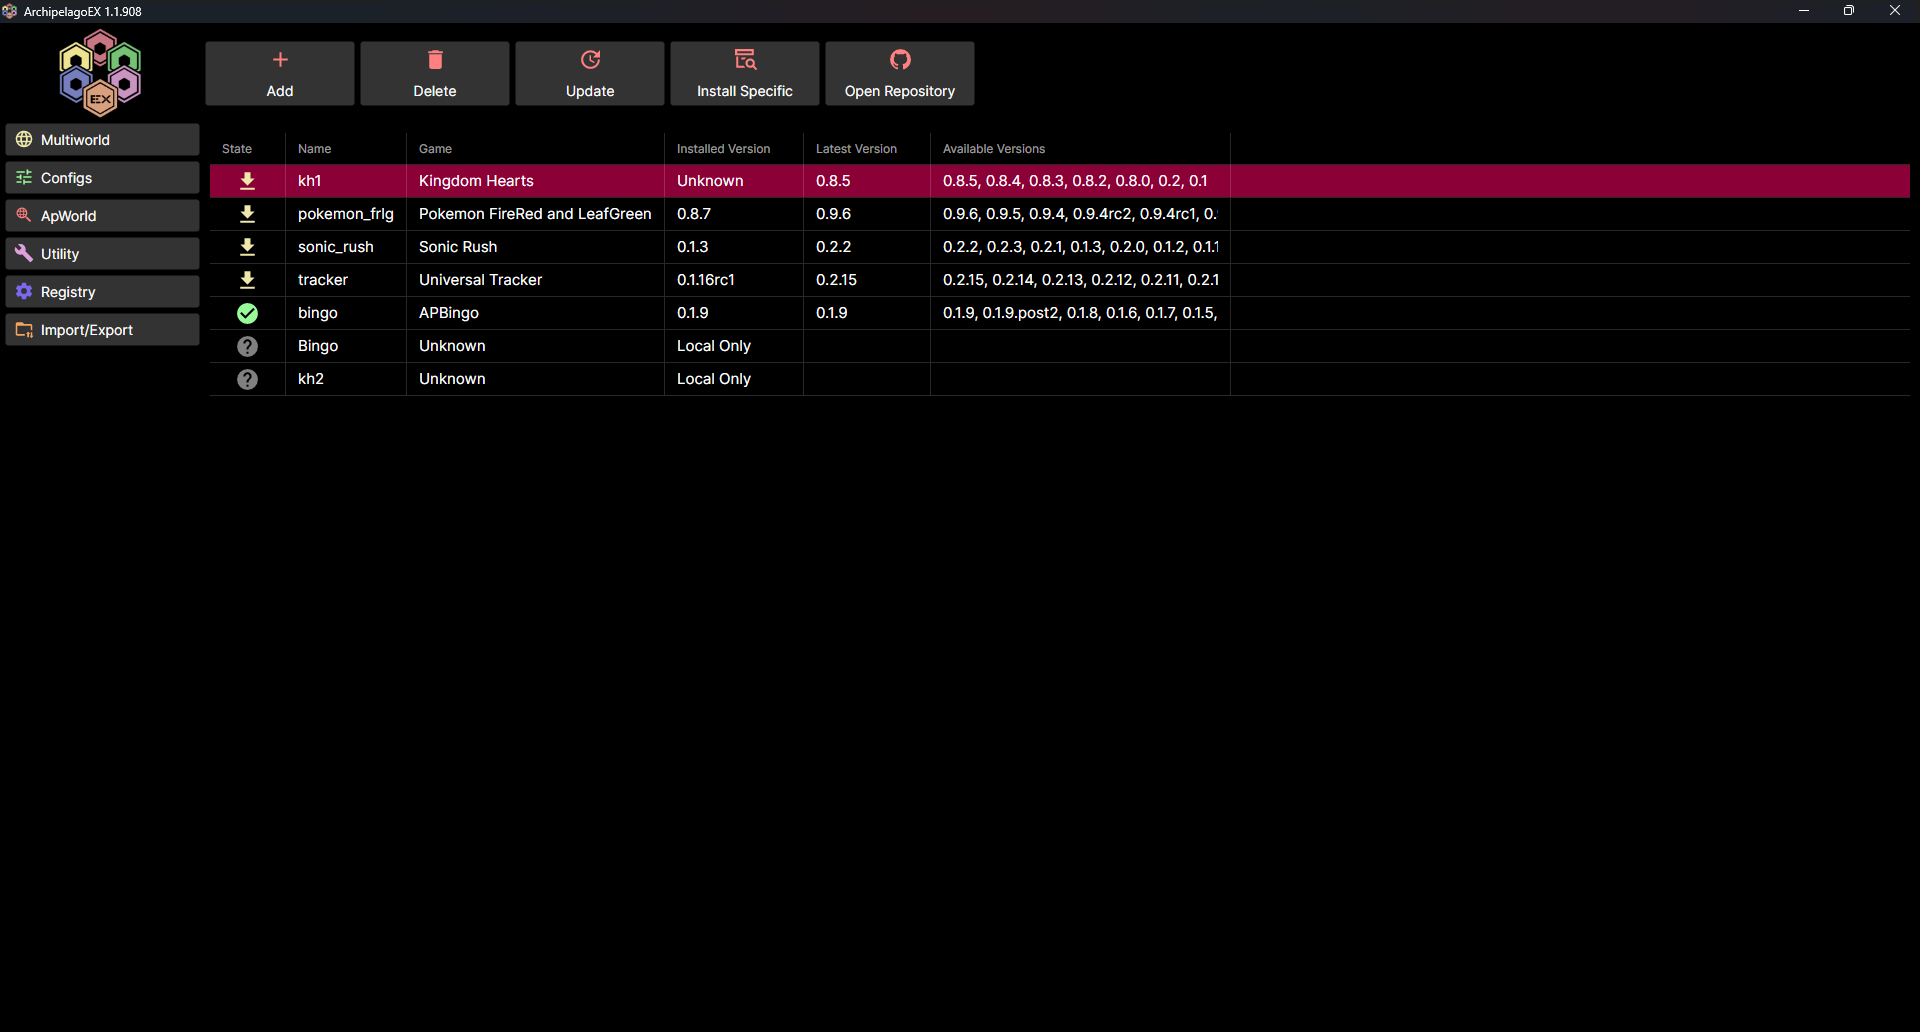
Task: Click the globe icon beside Multiworld
Action: [x=24, y=140]
